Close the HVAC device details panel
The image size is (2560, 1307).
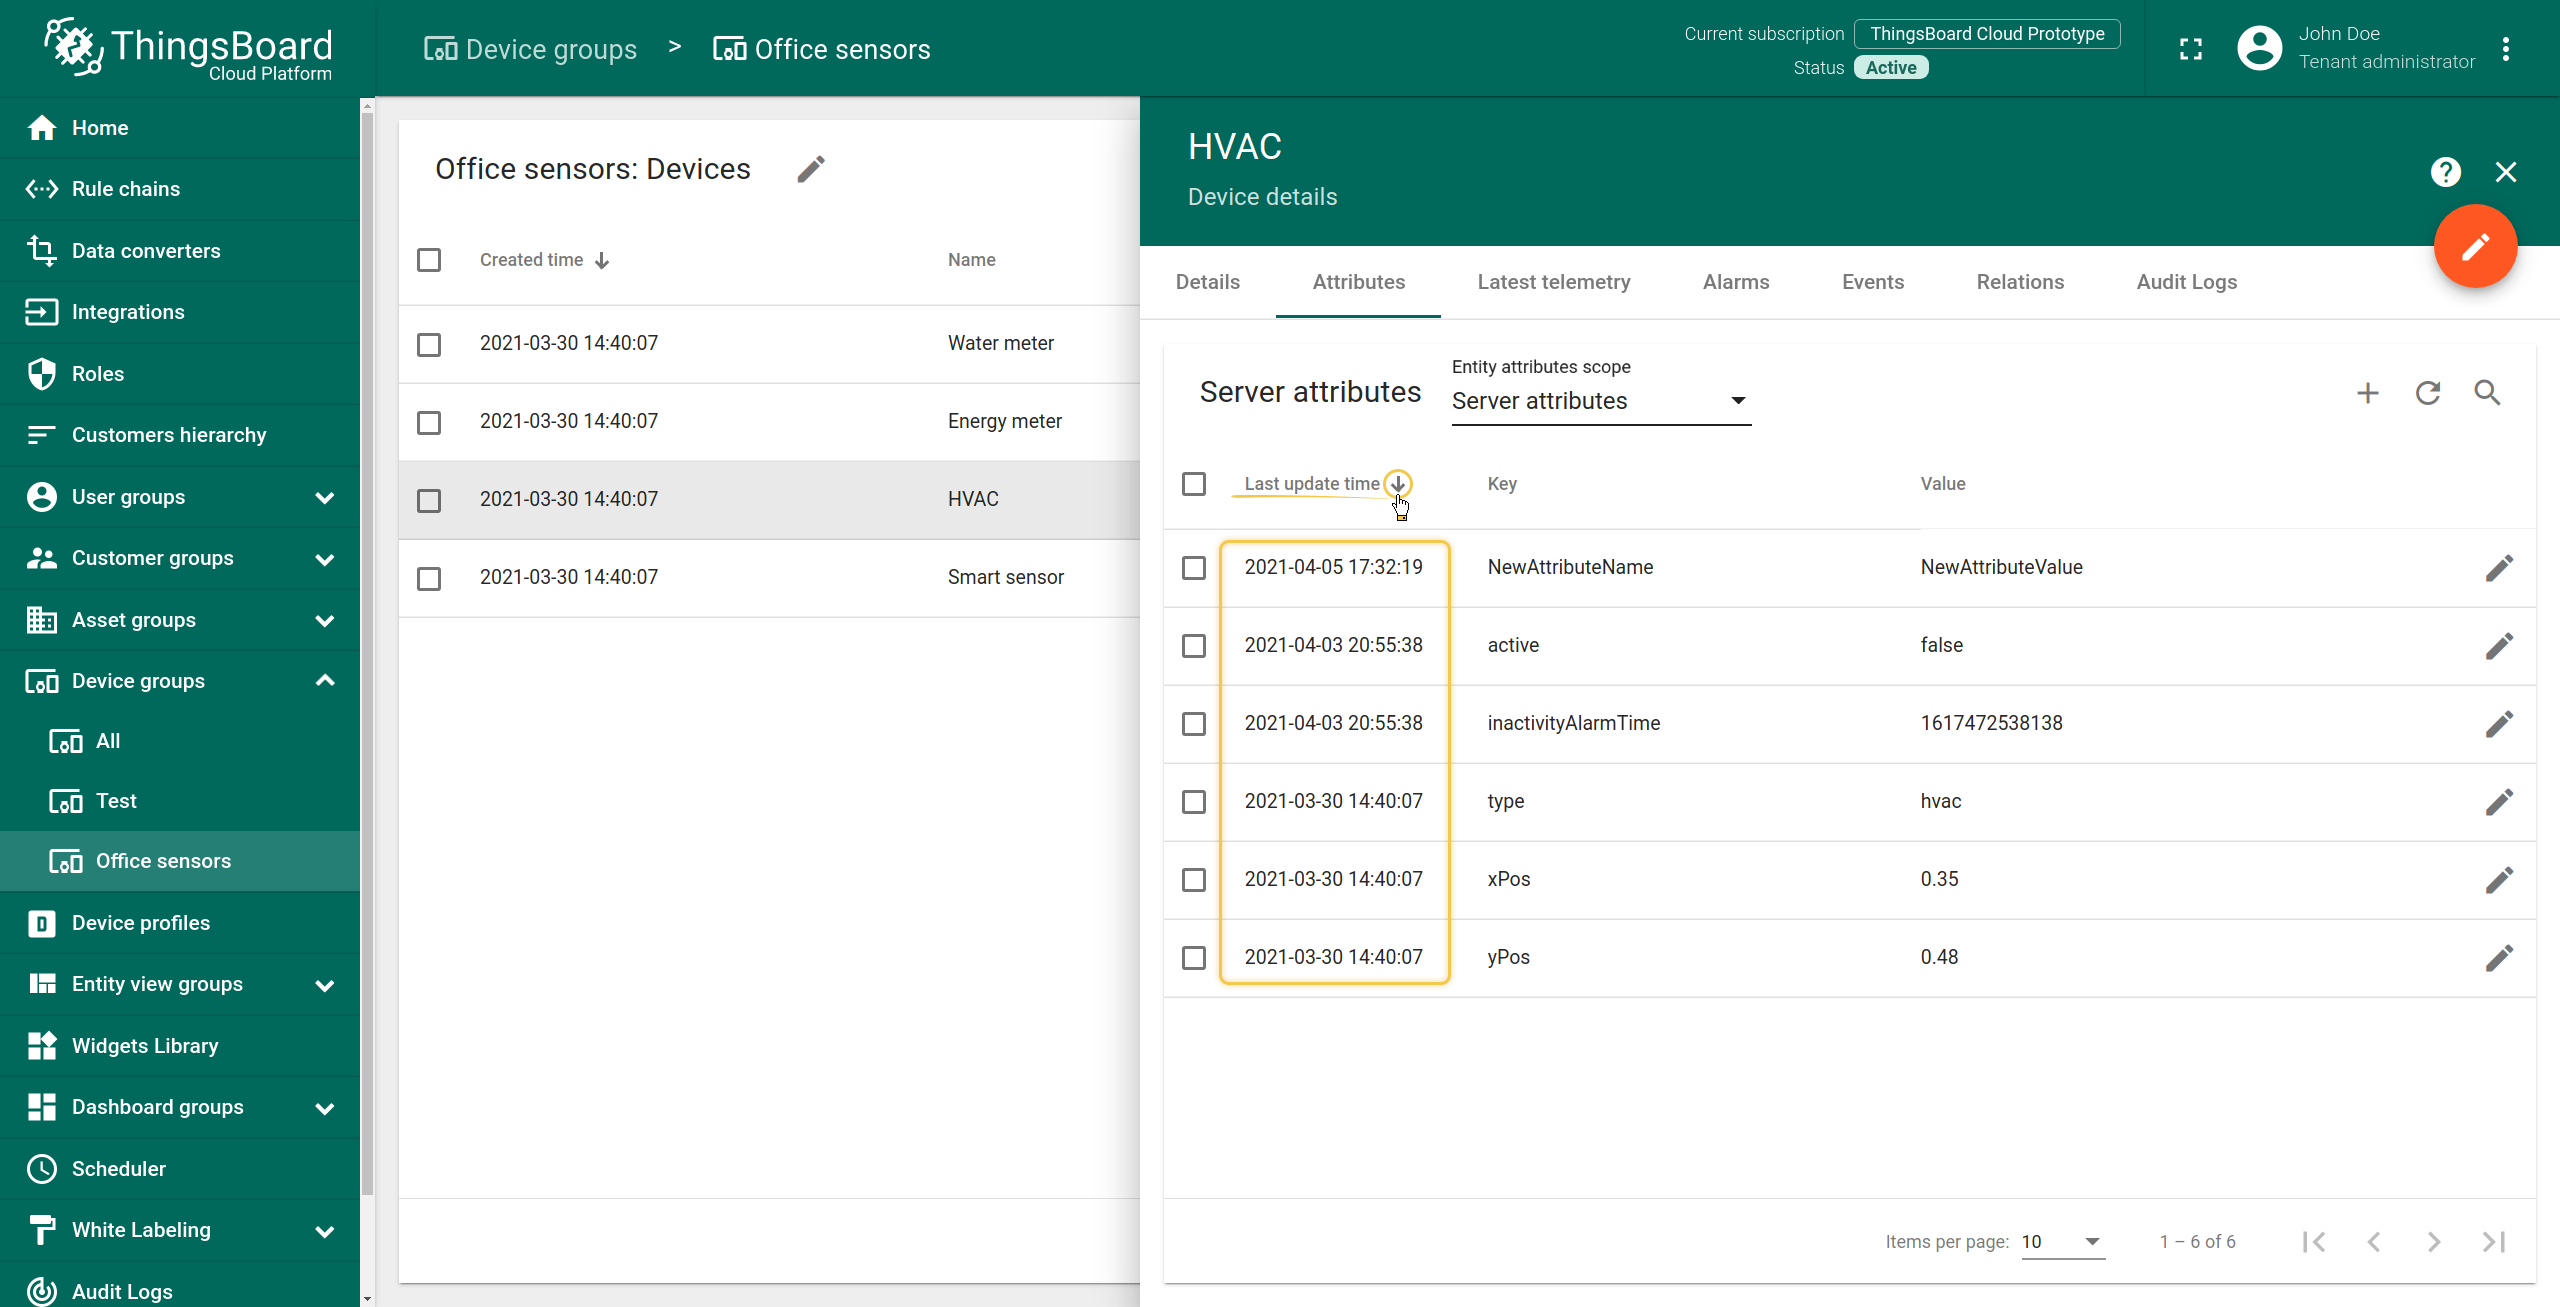pos(2505,172)
